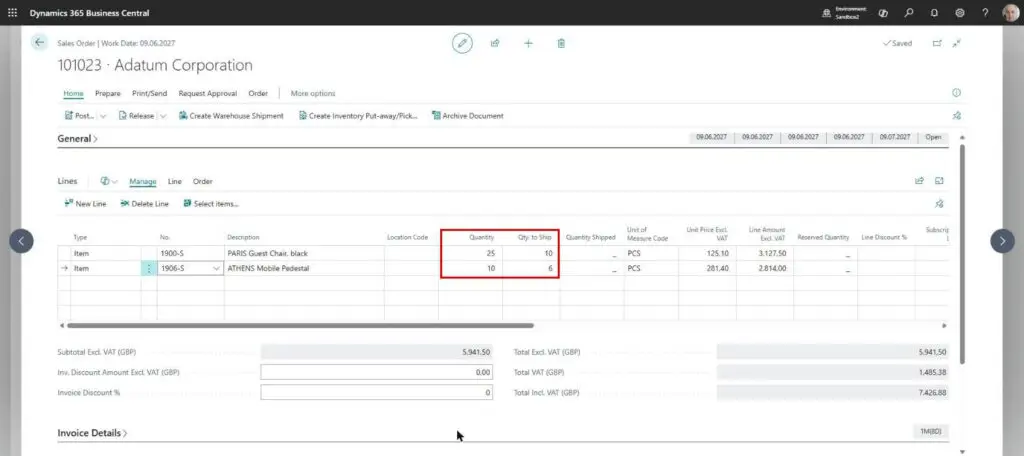Click Create Inventory Put-away/Pick

coord(358,116)
